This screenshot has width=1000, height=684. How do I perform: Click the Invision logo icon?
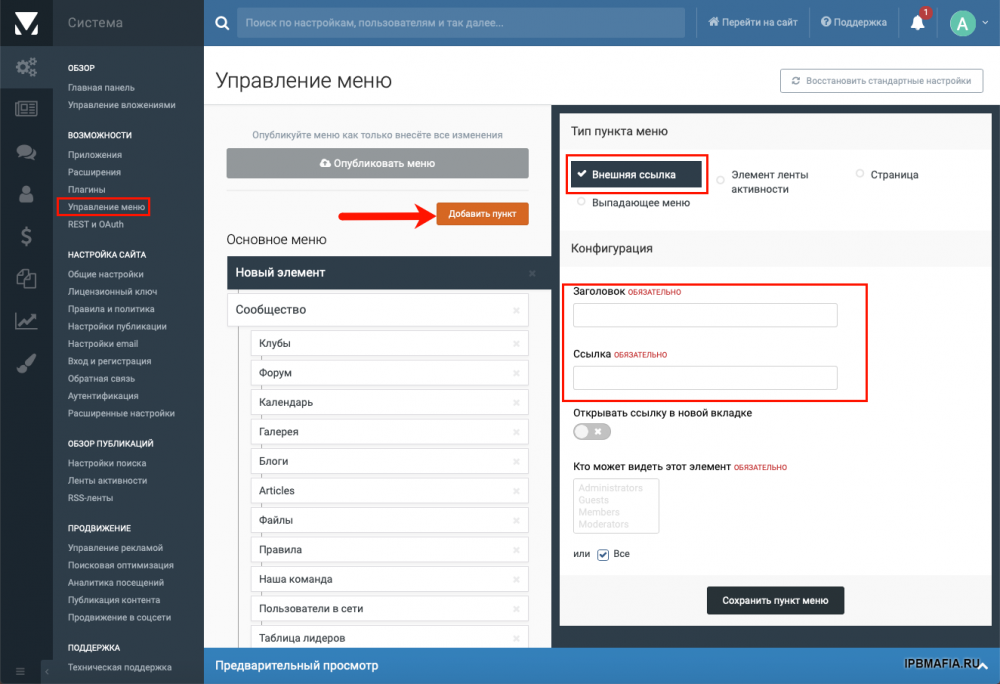pos(26,23)
